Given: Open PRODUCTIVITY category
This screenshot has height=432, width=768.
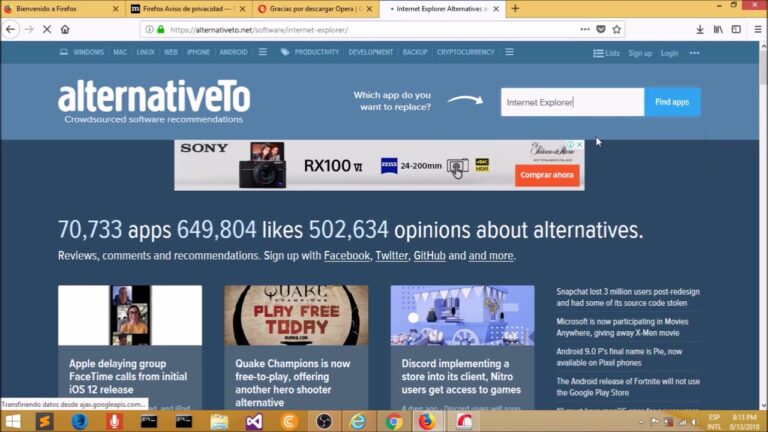Looking at the screenshot, I should click(316, 52).
